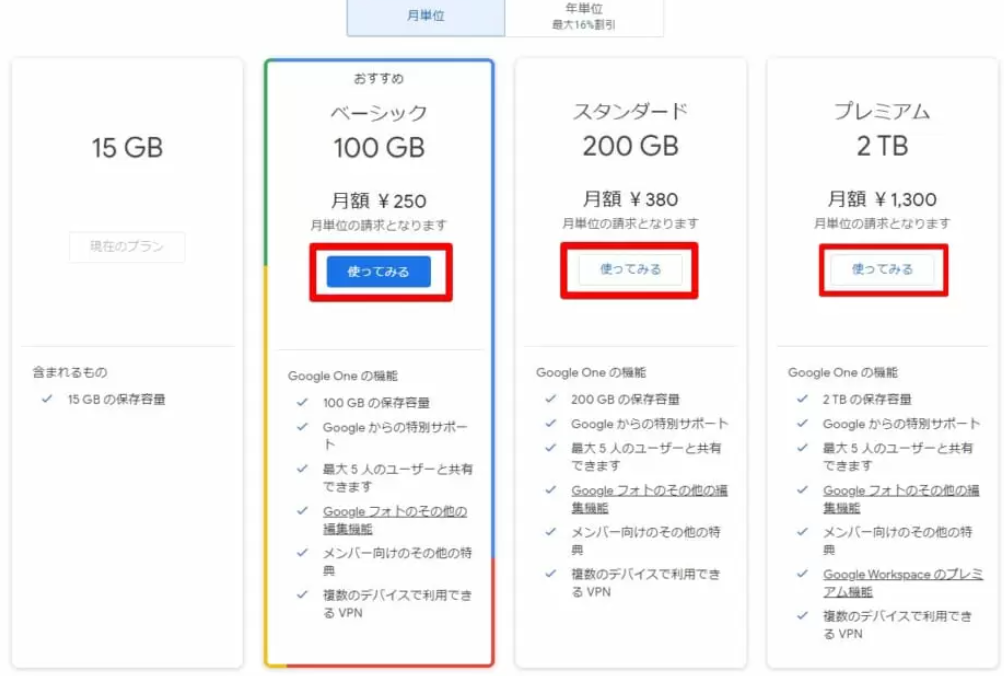Click checkmark next to 2 TB の保存容量
This screenshot has height=676, width=1004.
tap(802, 399)
